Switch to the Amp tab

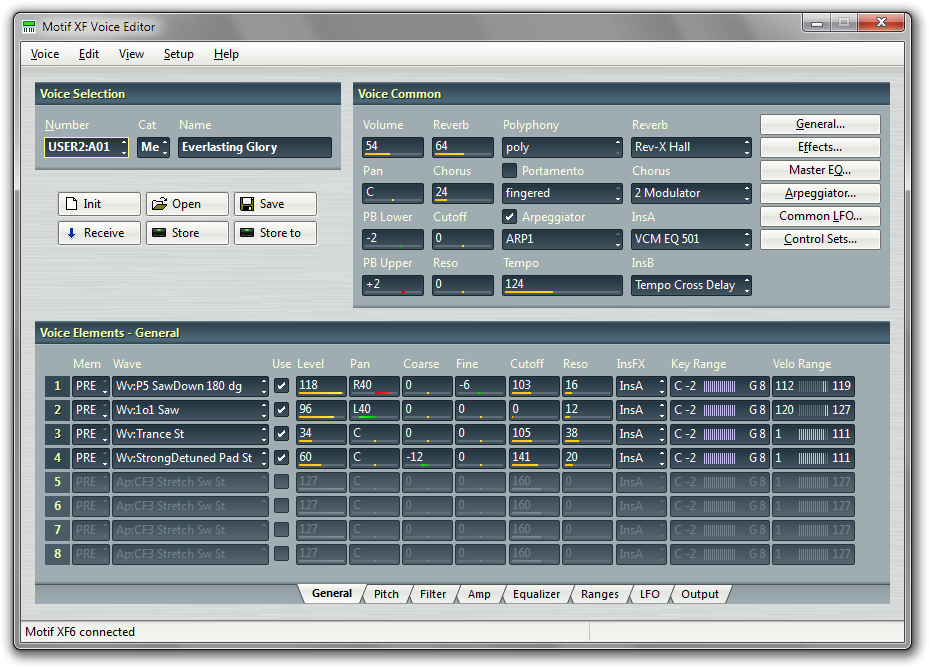tap(479, 594)
